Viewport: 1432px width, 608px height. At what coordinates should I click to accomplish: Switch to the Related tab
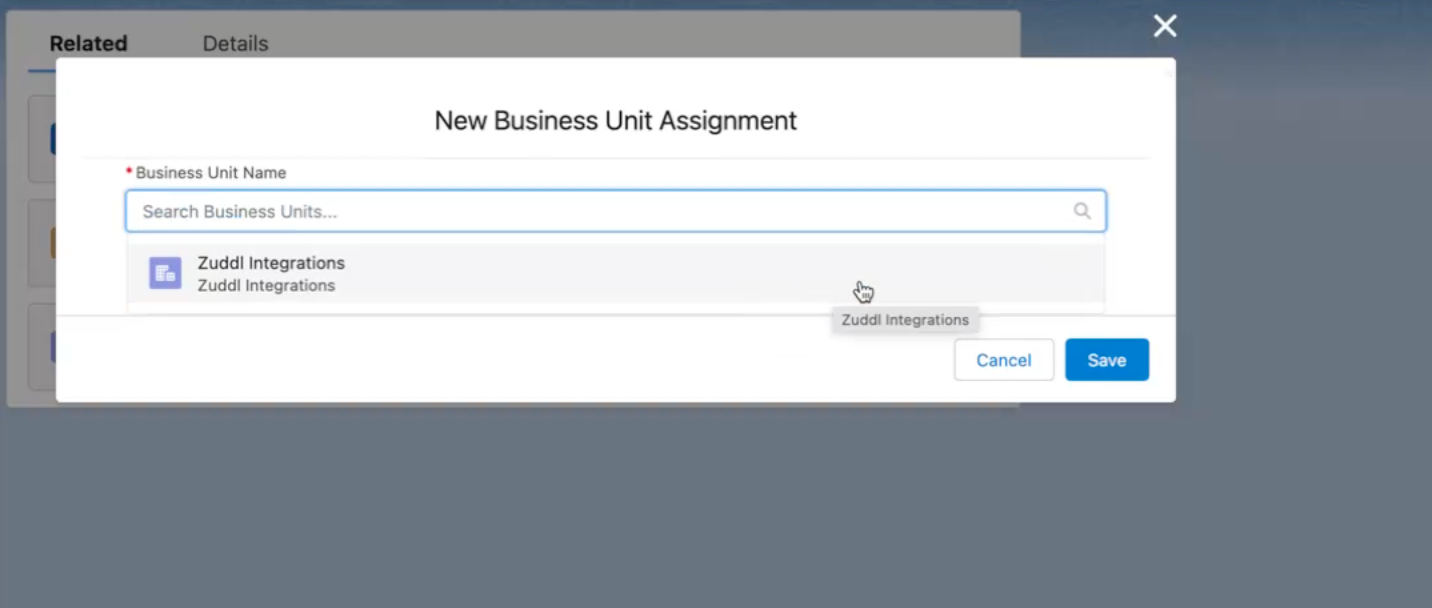pos(88,44)
